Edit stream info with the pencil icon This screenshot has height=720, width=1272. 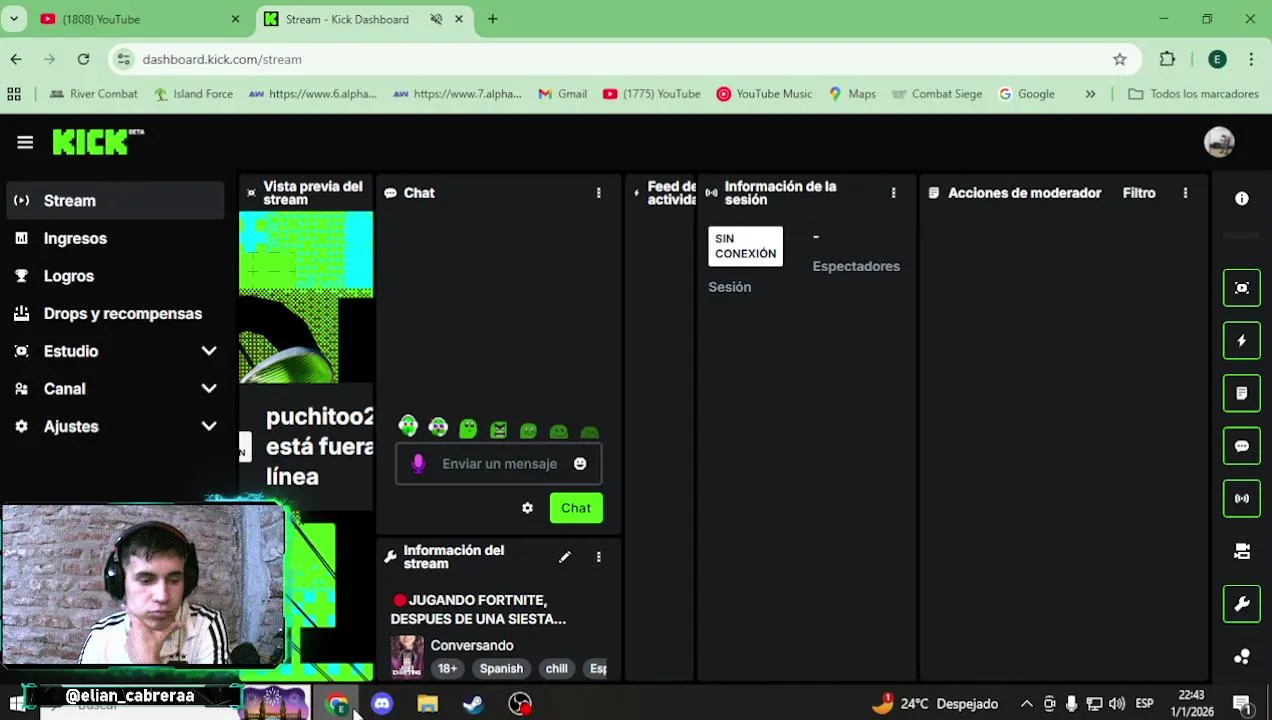click(x=564, y=557)
